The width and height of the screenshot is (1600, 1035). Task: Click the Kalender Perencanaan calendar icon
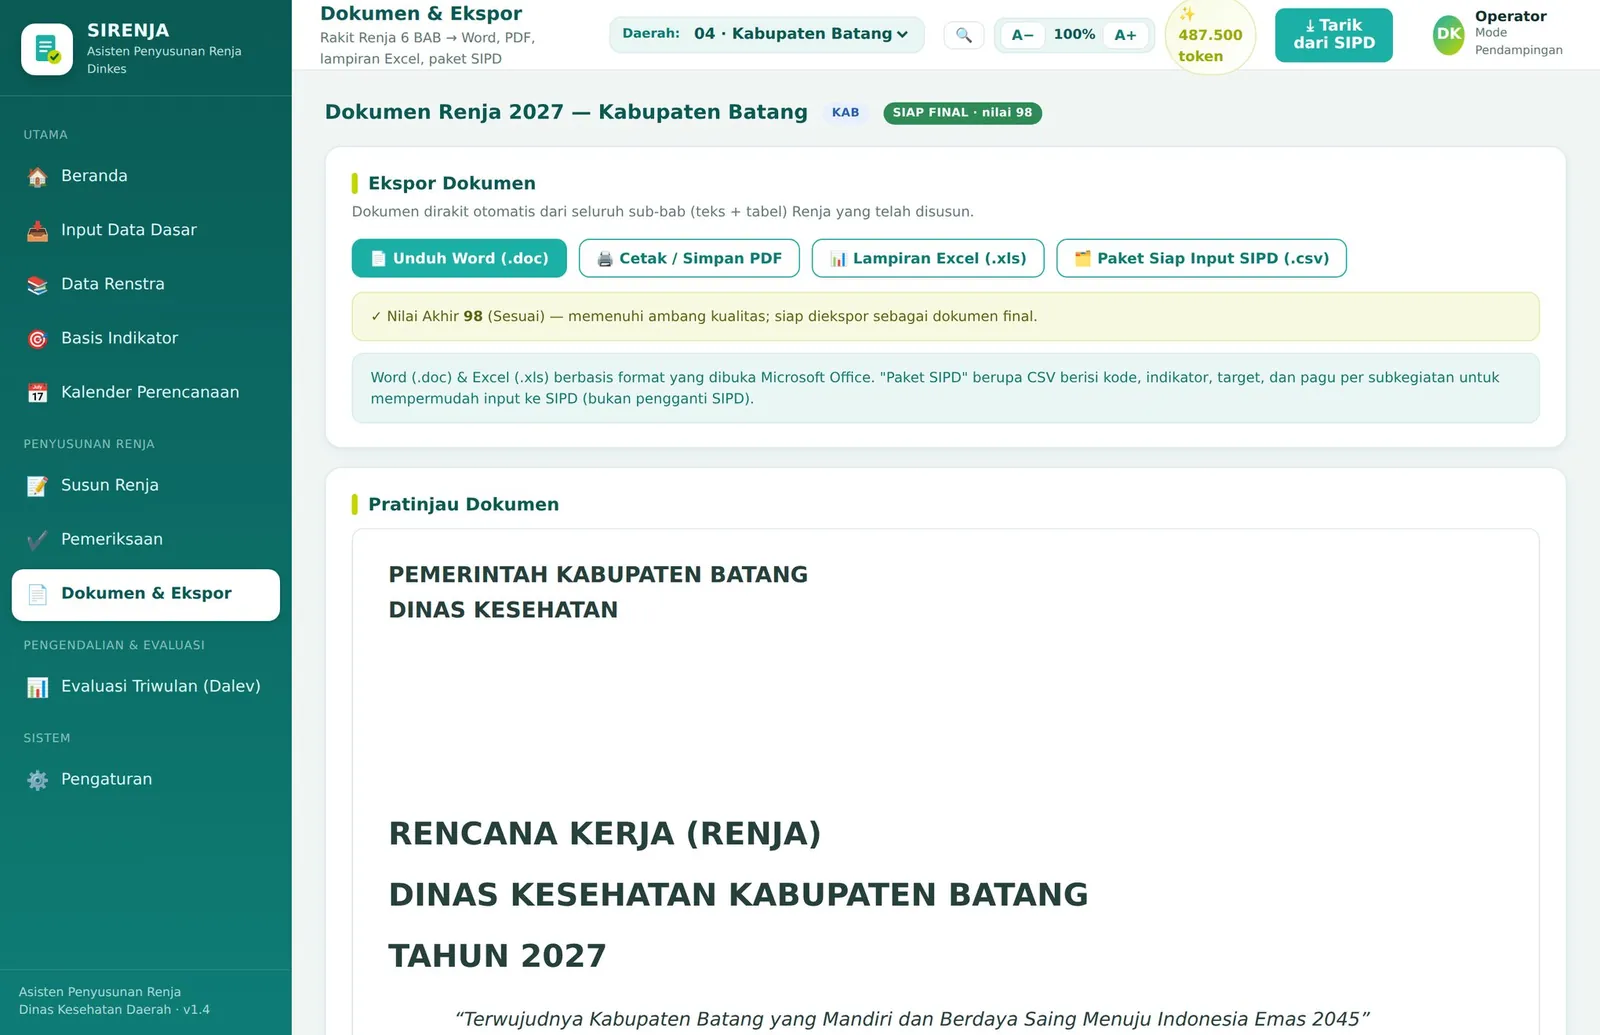click(x=37, y=393)
